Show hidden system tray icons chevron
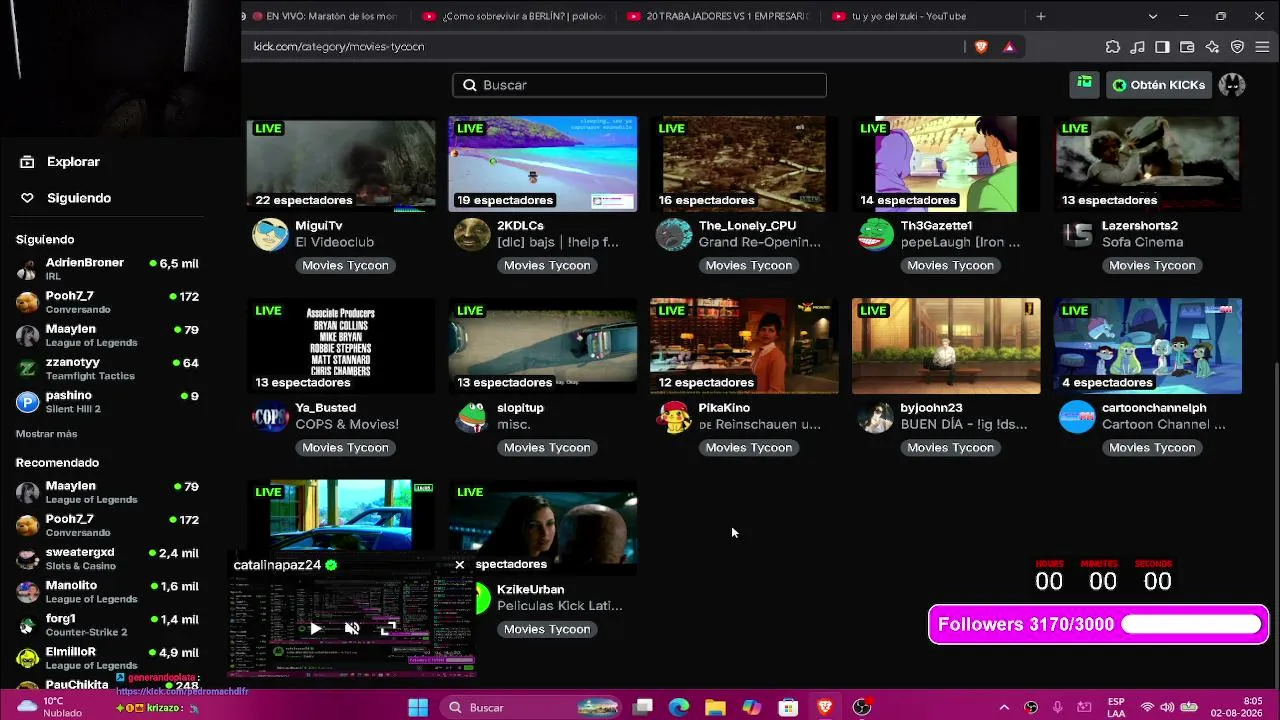 (1004, 708)
